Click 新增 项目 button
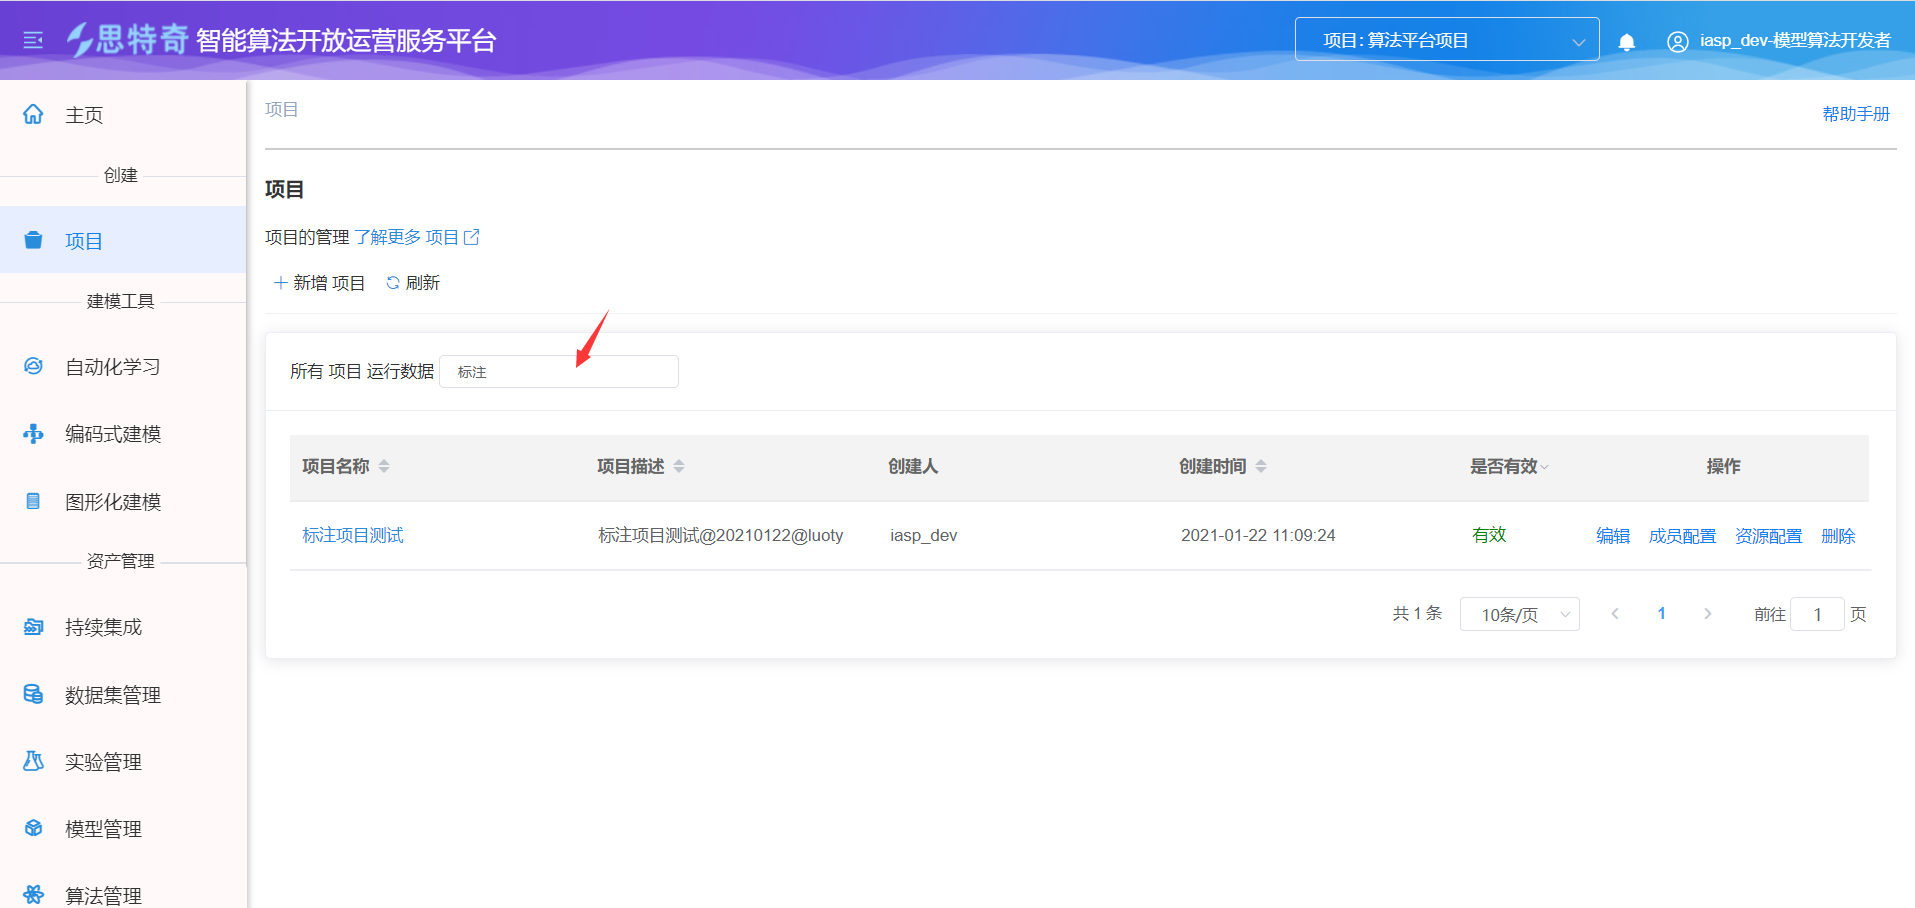The height and width of the screenshot is (908, 1915). click(320, 283)
